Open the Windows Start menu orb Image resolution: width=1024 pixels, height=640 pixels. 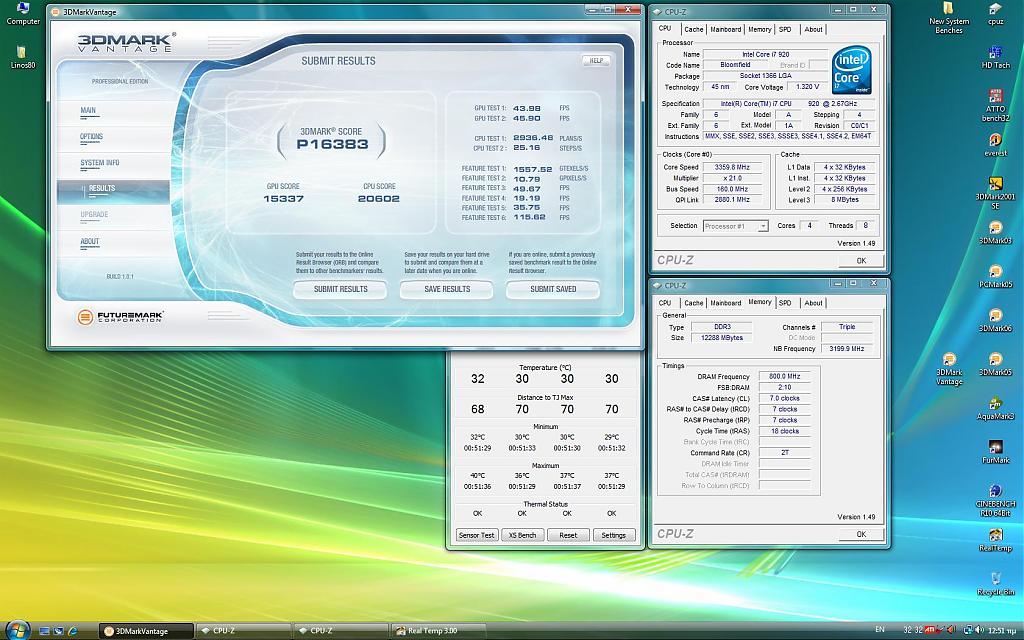coord(17,630)
